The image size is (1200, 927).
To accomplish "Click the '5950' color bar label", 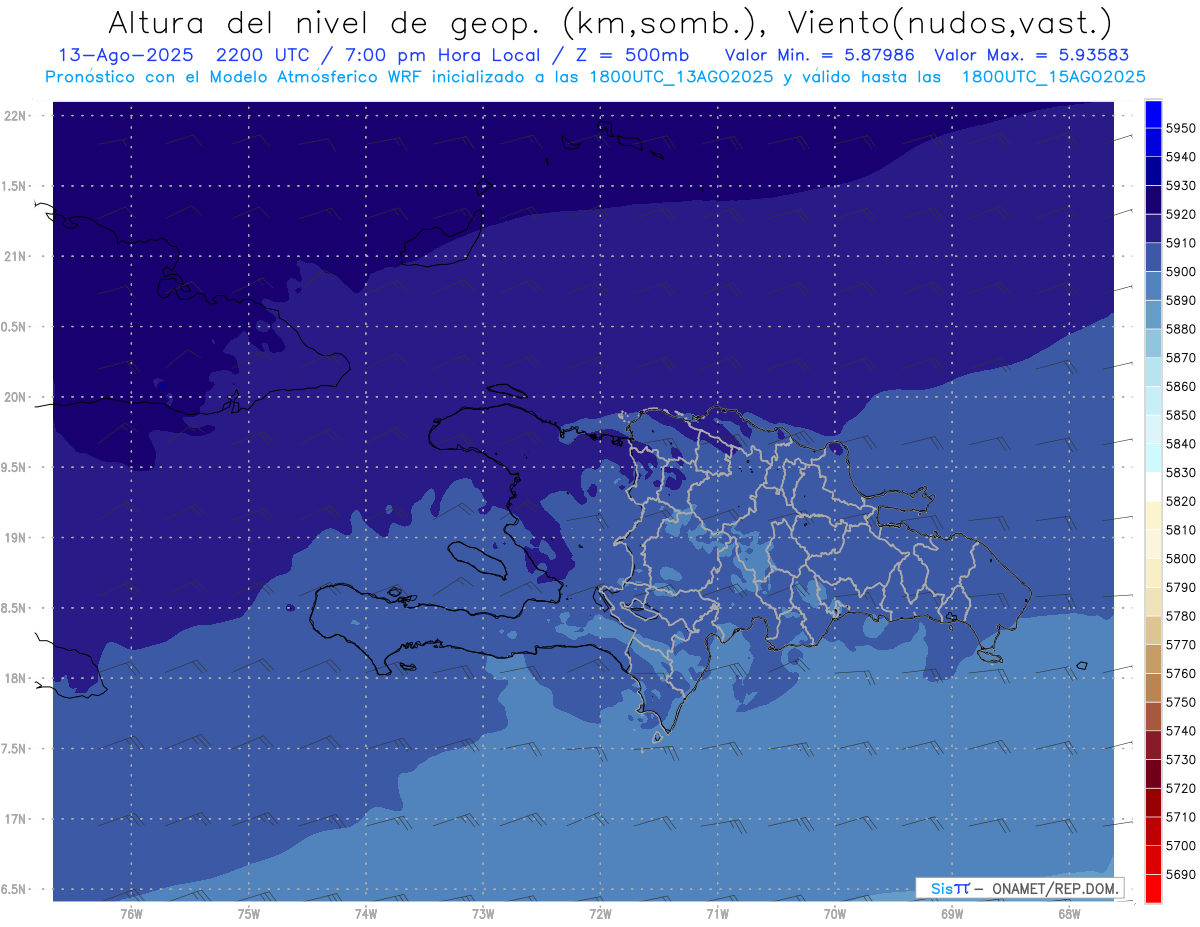I will tap(1181, 128).
